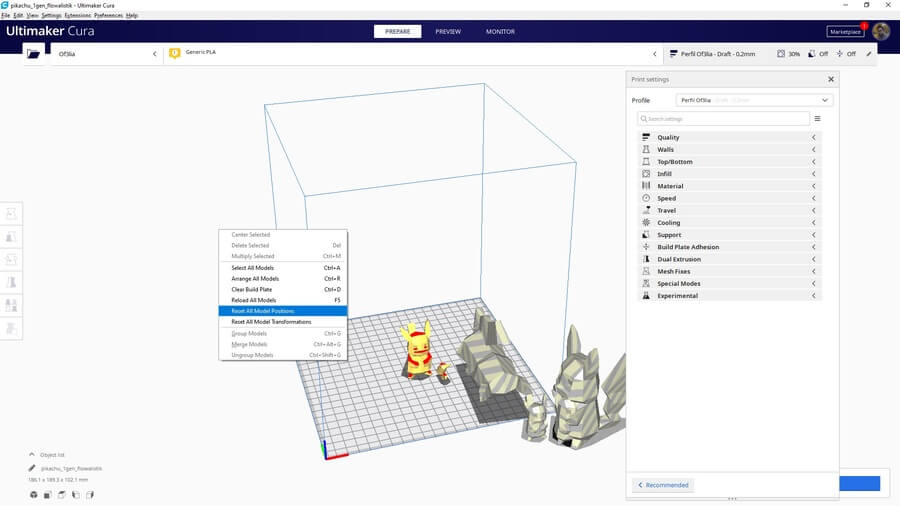900x506 pixels.
Task: Expand the Dual Extrusion category
Action: tap(730, 259)
